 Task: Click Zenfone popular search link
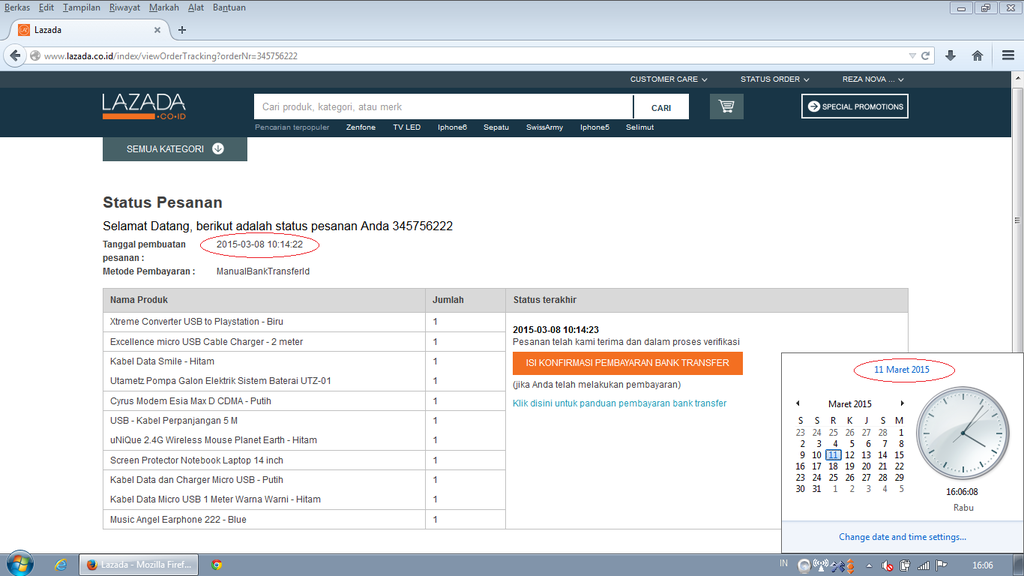pos(360,127)
